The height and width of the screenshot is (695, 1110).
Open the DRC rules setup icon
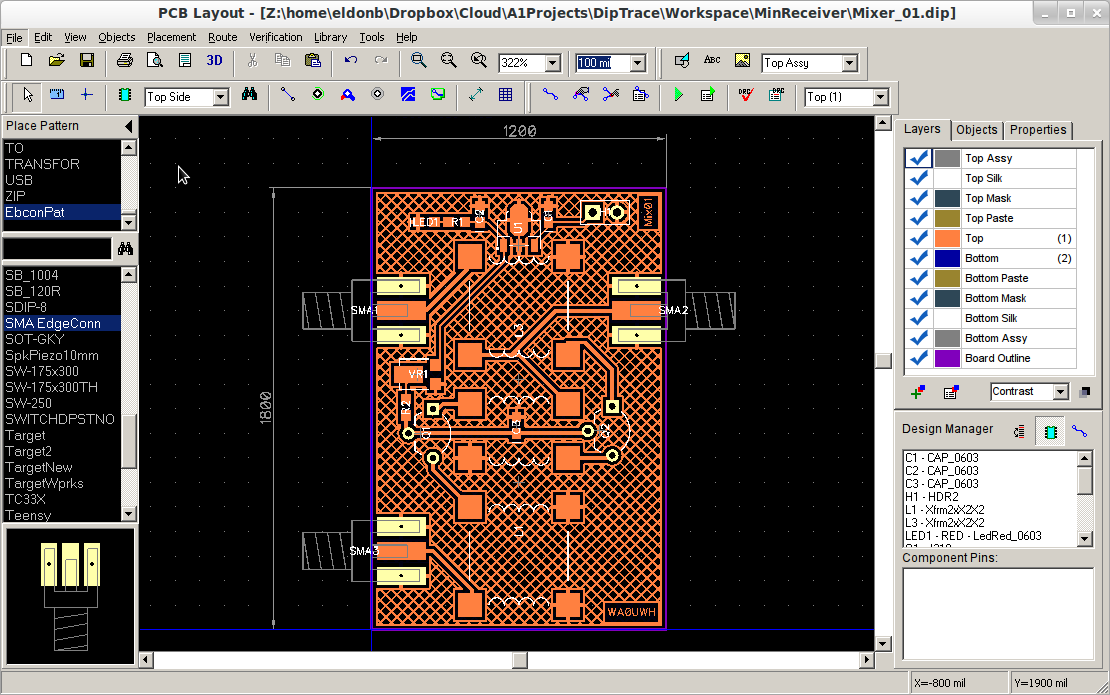click(x=777, y=95)
